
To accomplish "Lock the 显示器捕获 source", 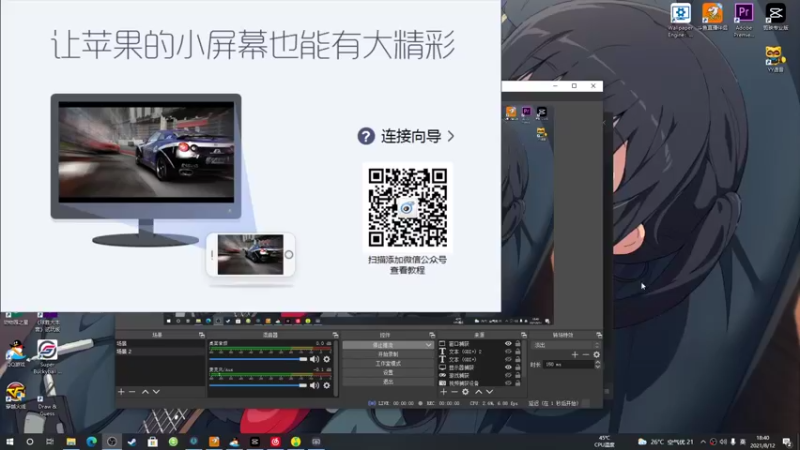I will pyautogui.click(x=518, y=367).
